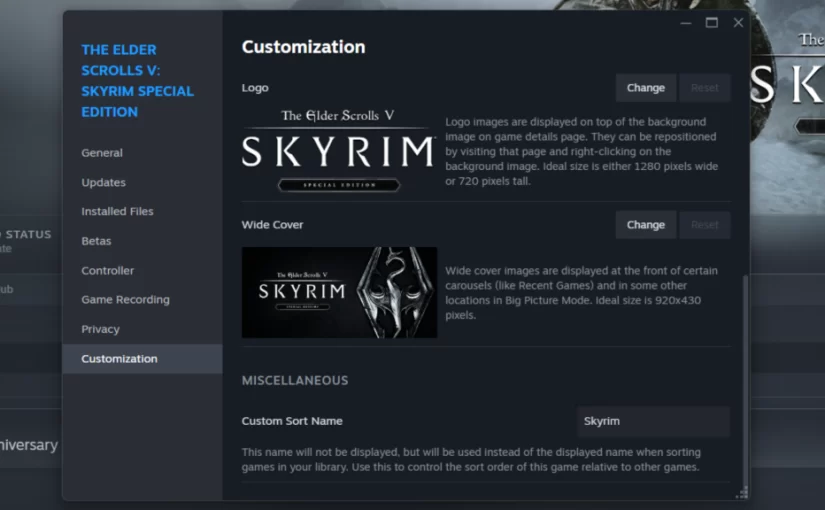Close the properties dialog
This screenshot has height=510, width=825.
click(738, 23)
